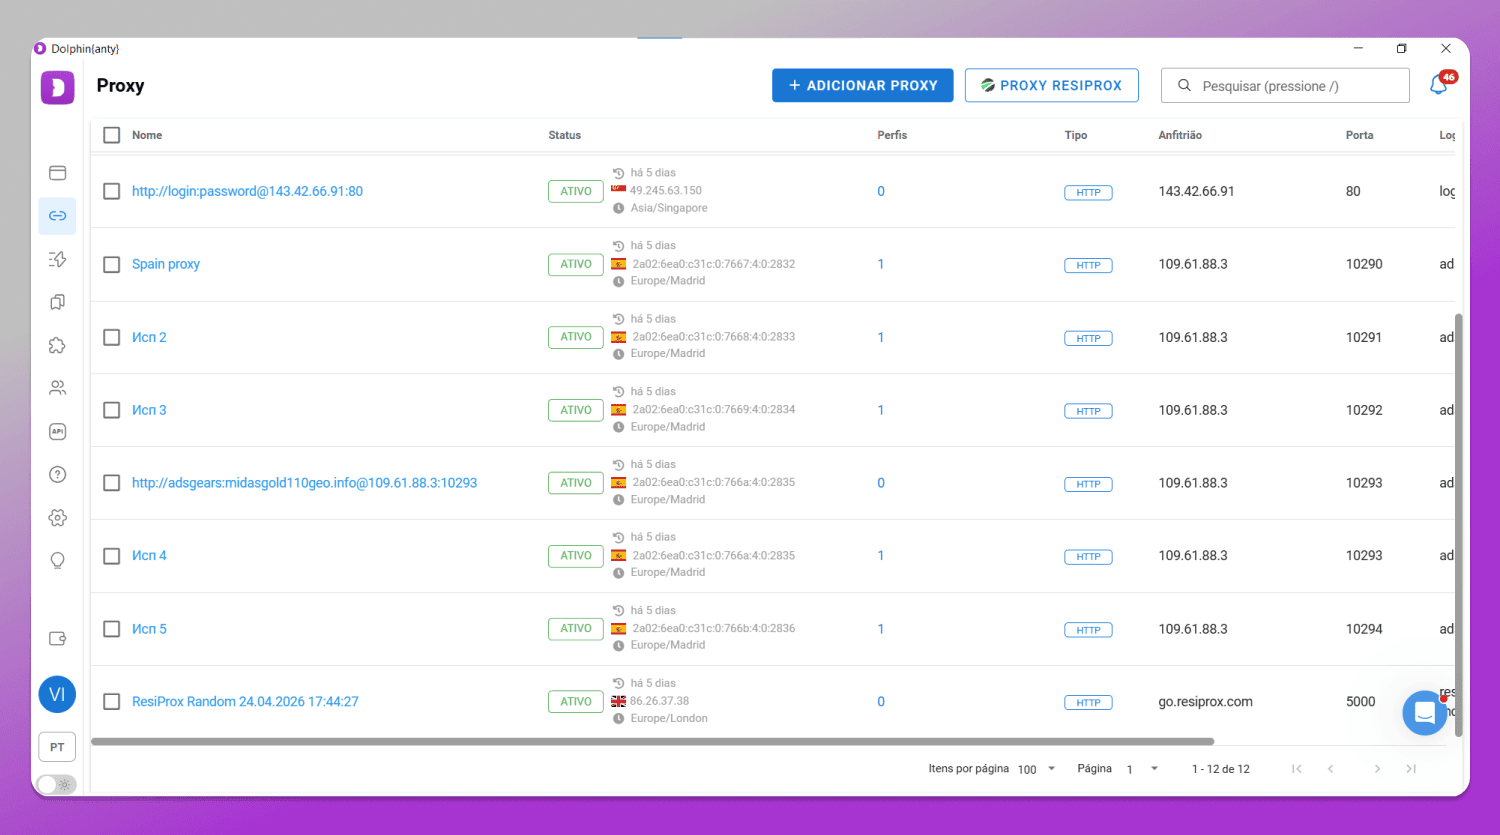Toggle the light/dark theme switch

click(57, 785)
